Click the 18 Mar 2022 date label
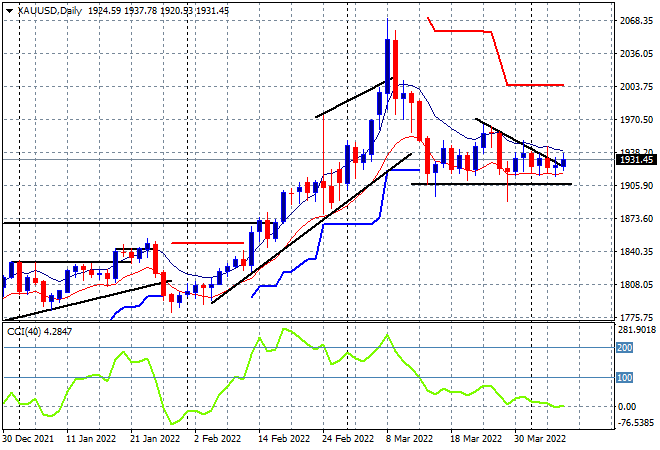Viewport: 660px width, 450px height. click(x=476, y=439)
